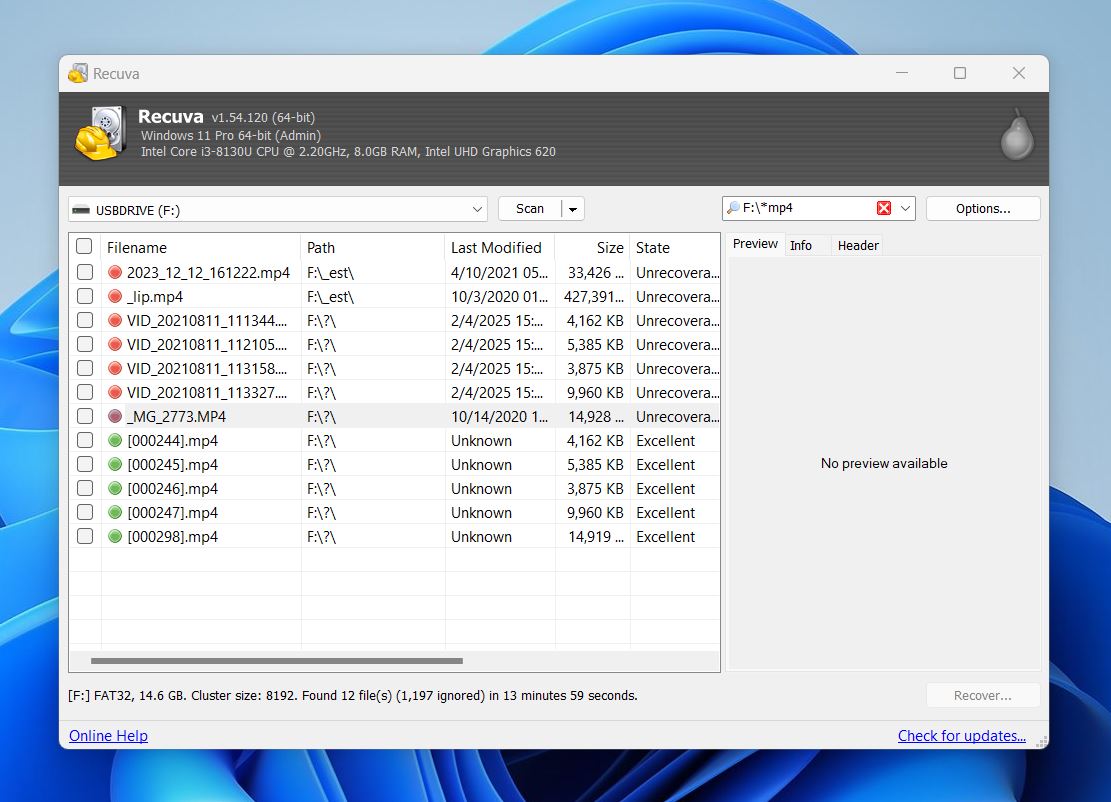
Task: Sort by the State column header
Action: [x=675, y=248]
